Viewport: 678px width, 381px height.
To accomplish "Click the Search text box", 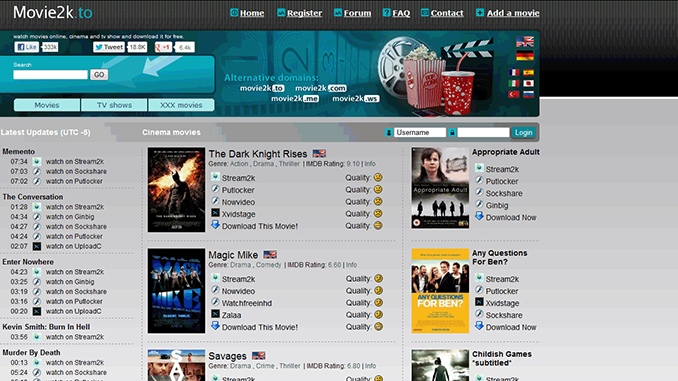I will click(x=51, y=74).
